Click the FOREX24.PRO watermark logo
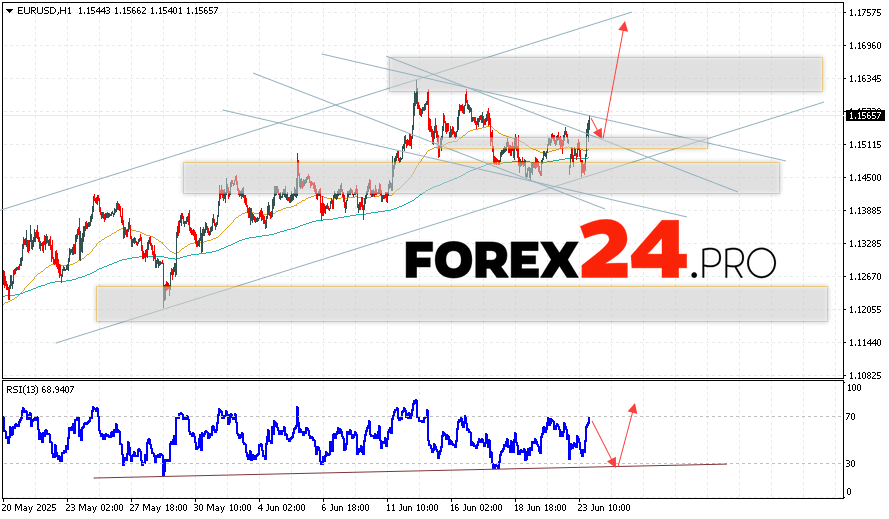Screen dimensions: 889x519 (590, 261)
